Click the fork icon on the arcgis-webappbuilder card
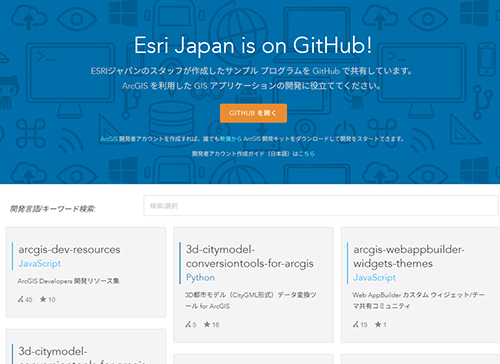The image size is (500, 364). click(356, 324)
